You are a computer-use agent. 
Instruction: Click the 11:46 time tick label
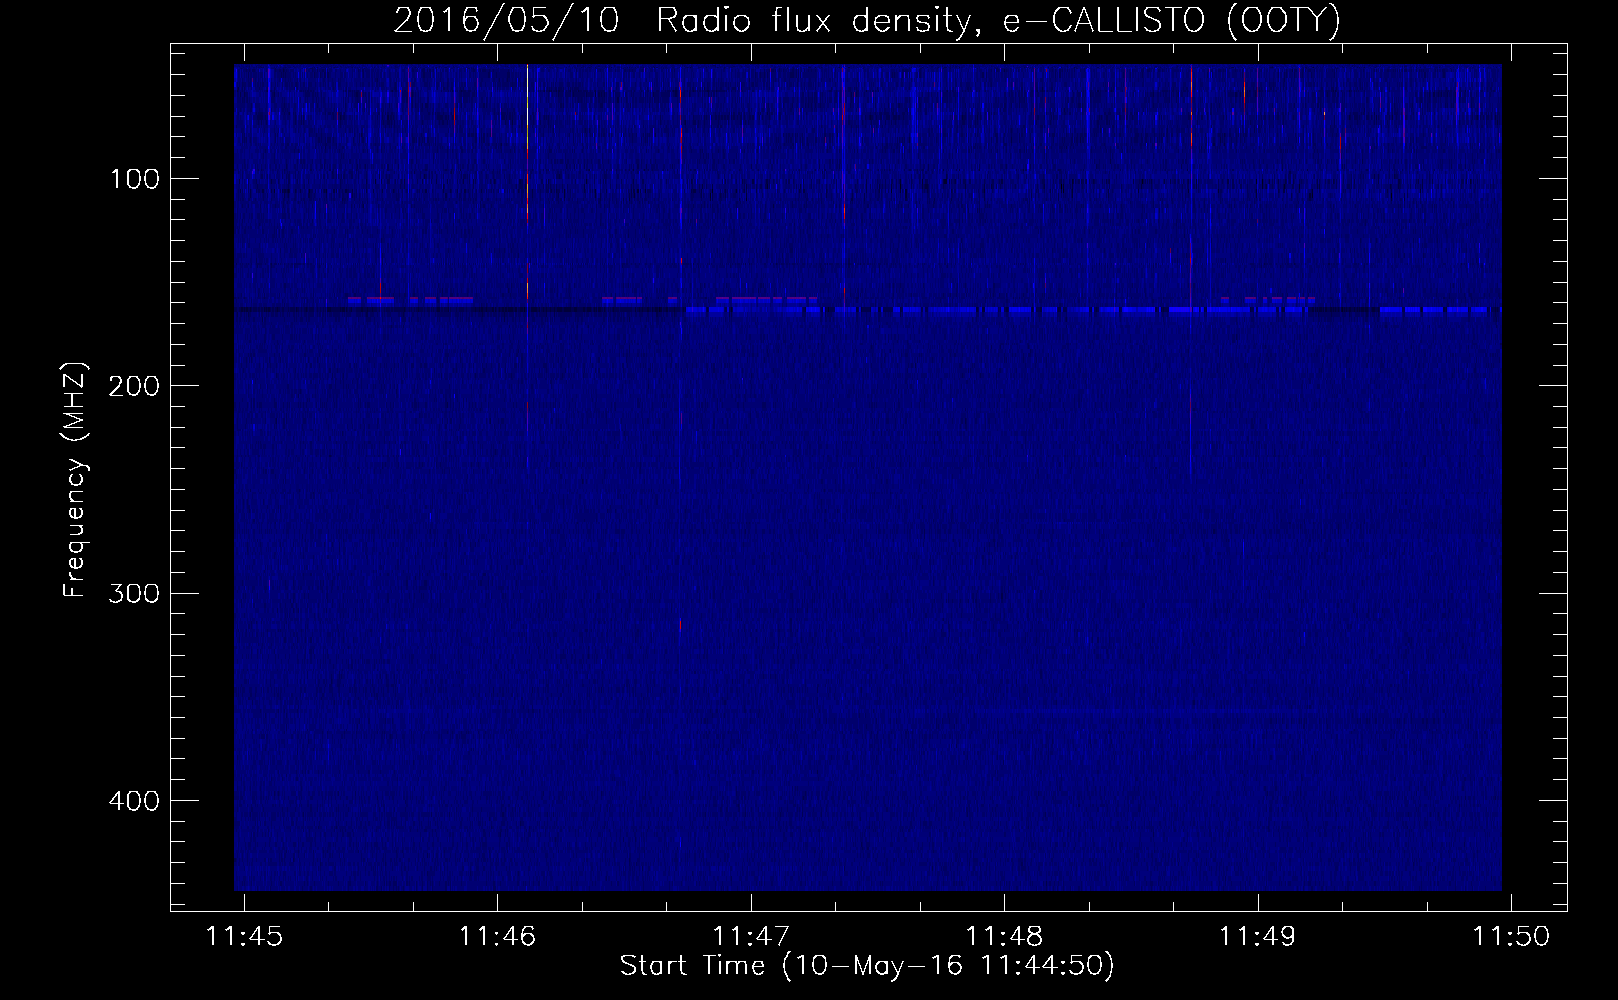point(497,937)
